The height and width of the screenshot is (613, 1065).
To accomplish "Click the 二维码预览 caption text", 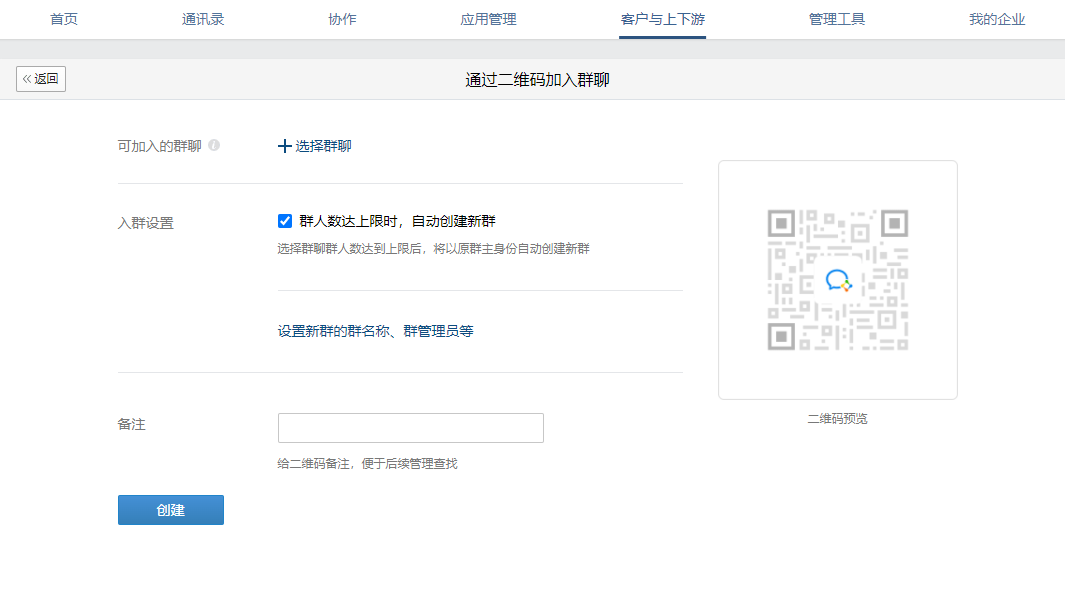I will point(837,419).
